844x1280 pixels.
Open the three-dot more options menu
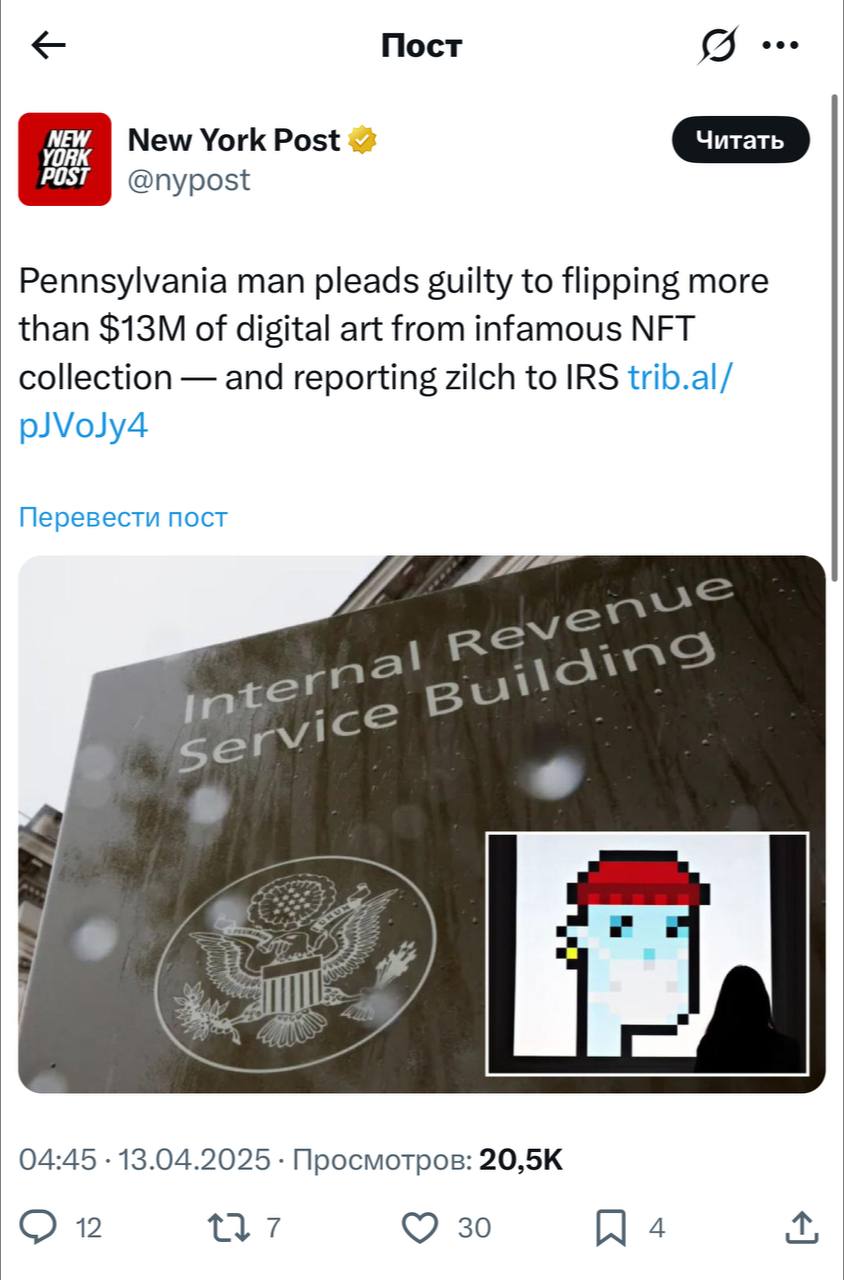point(780,45)
